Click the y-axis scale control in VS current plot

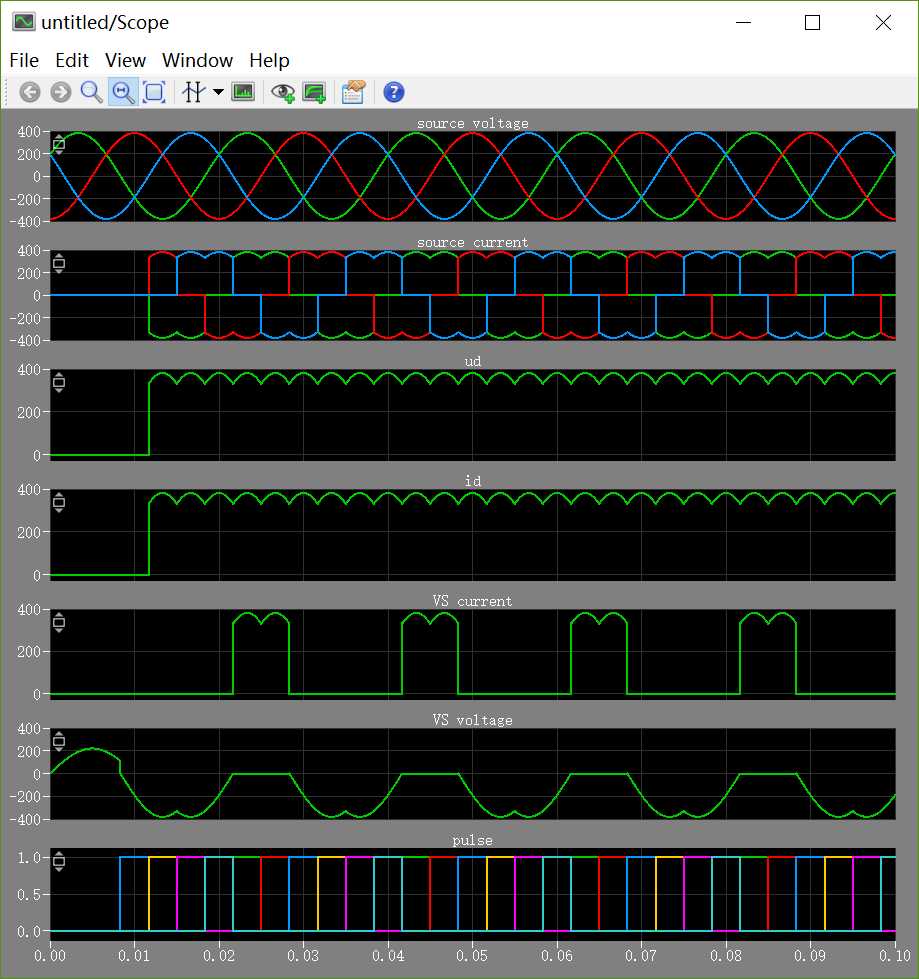point(59,622)
